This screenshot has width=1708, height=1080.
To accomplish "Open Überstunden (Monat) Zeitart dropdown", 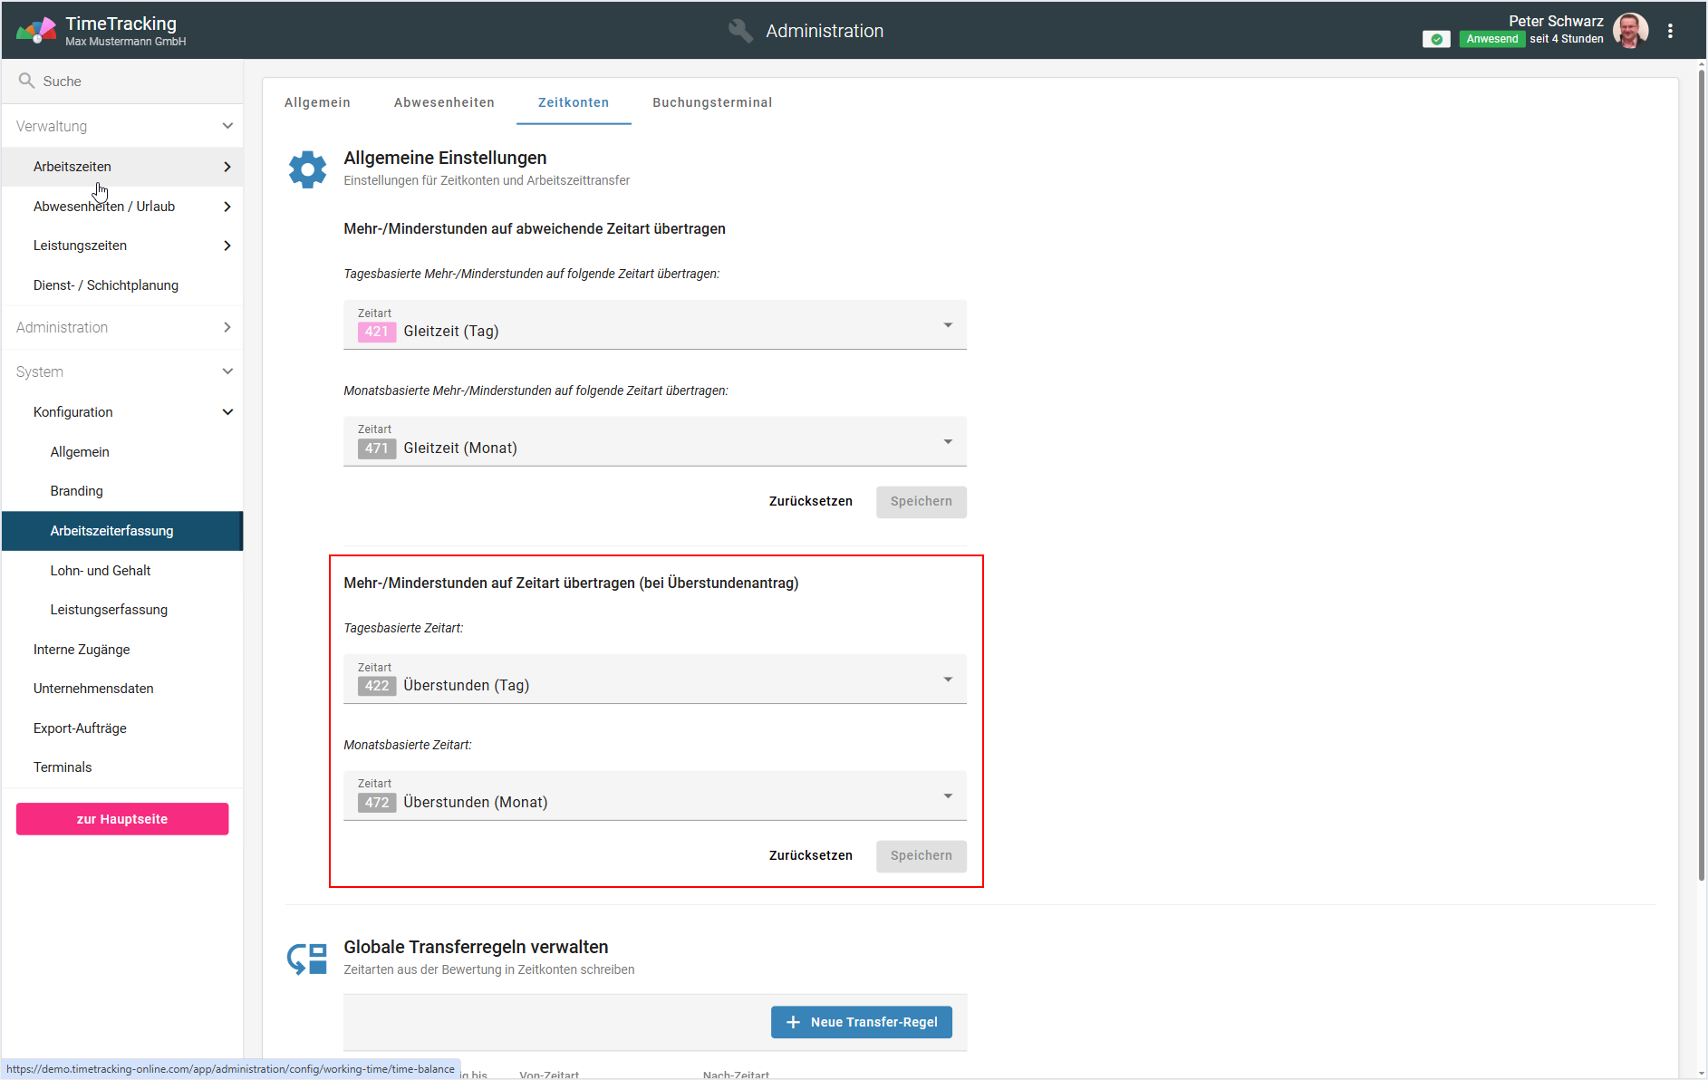I will tap(654, 796).
